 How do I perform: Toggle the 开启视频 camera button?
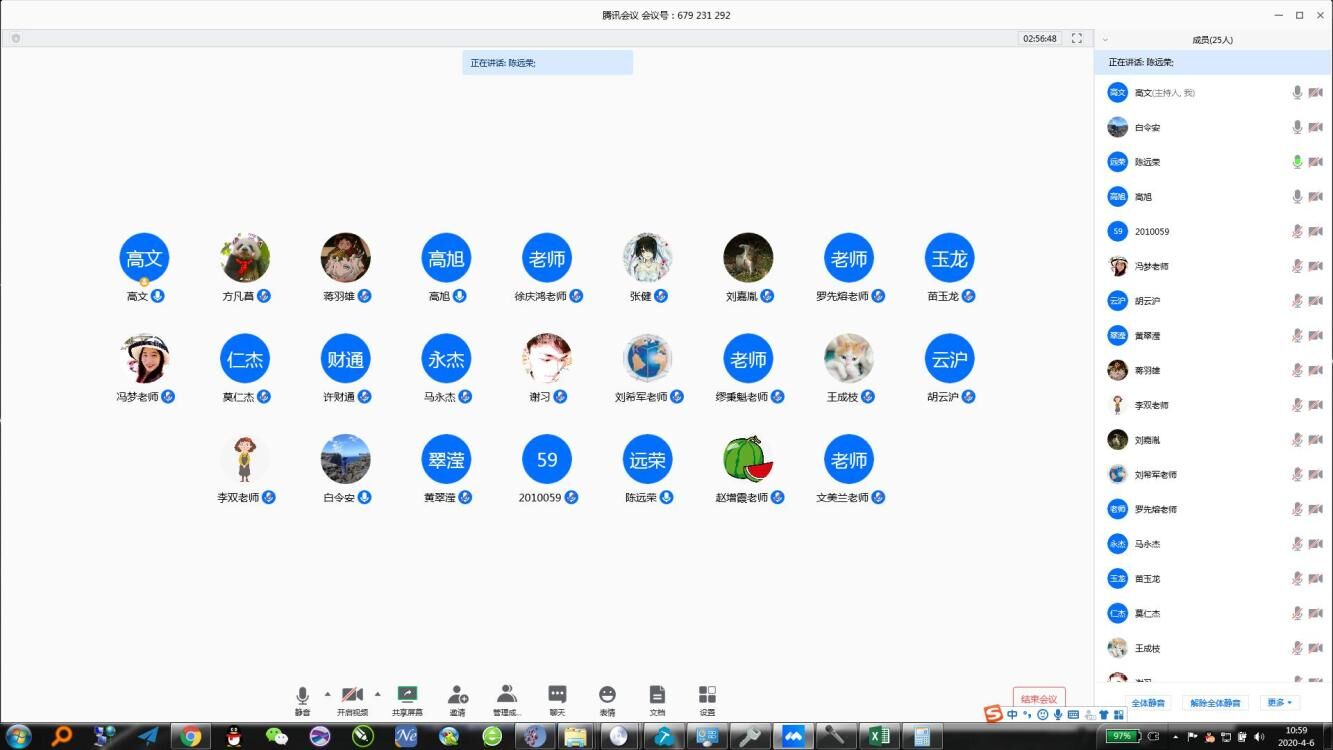click(352, 695)
